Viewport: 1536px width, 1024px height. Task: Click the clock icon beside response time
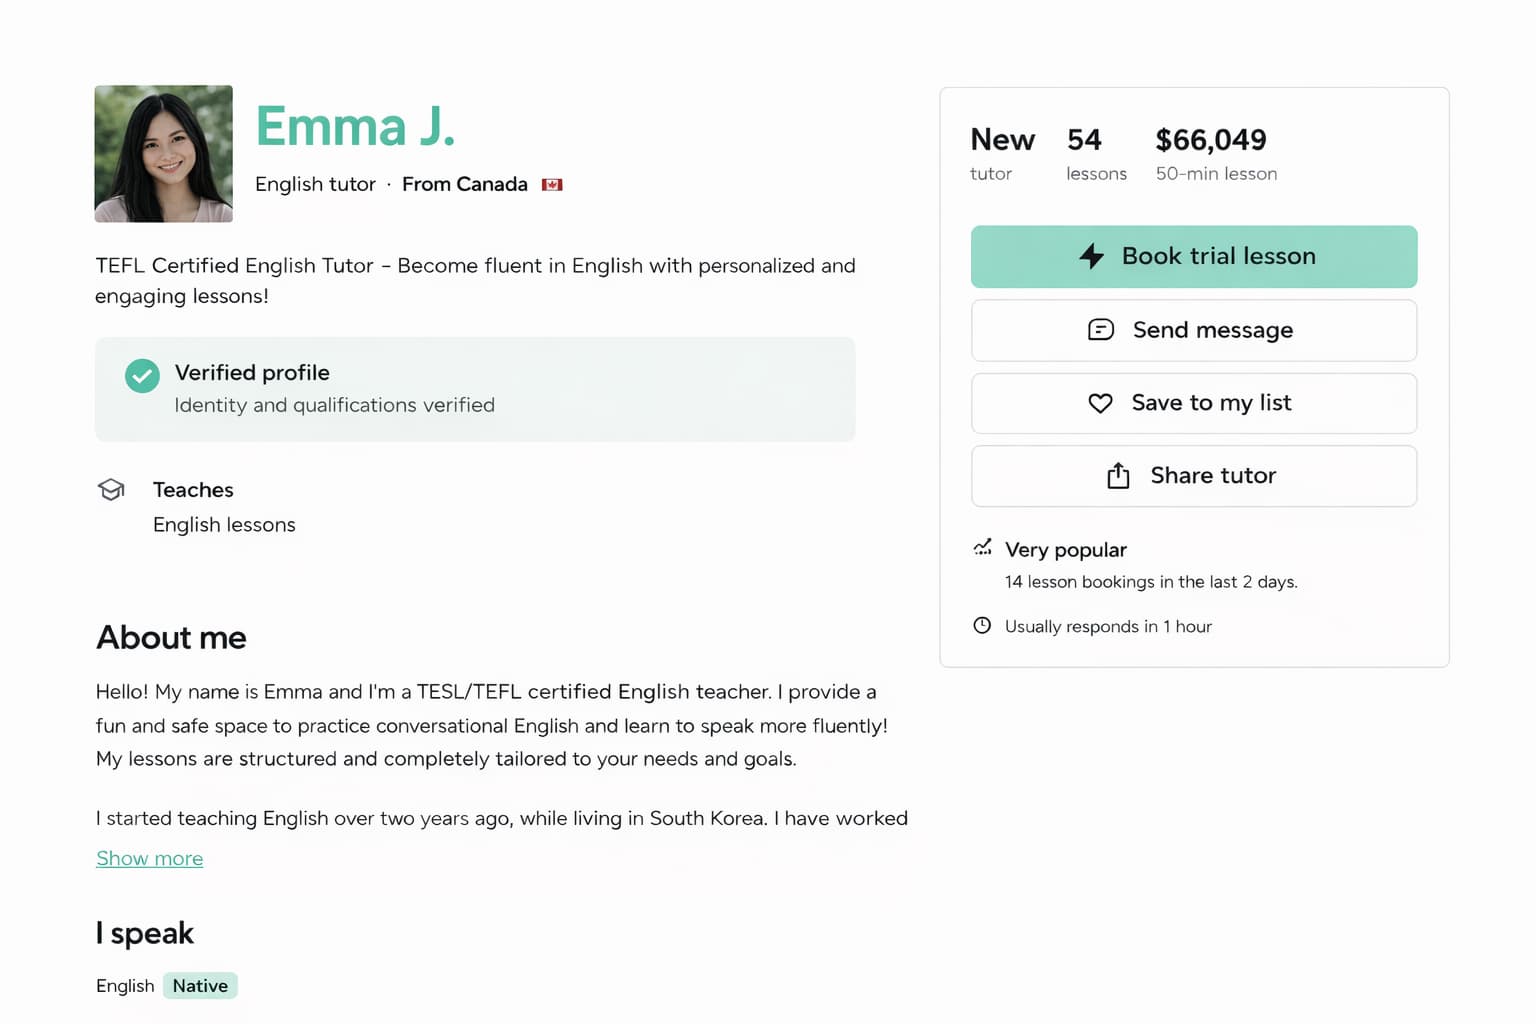(982, 625)
